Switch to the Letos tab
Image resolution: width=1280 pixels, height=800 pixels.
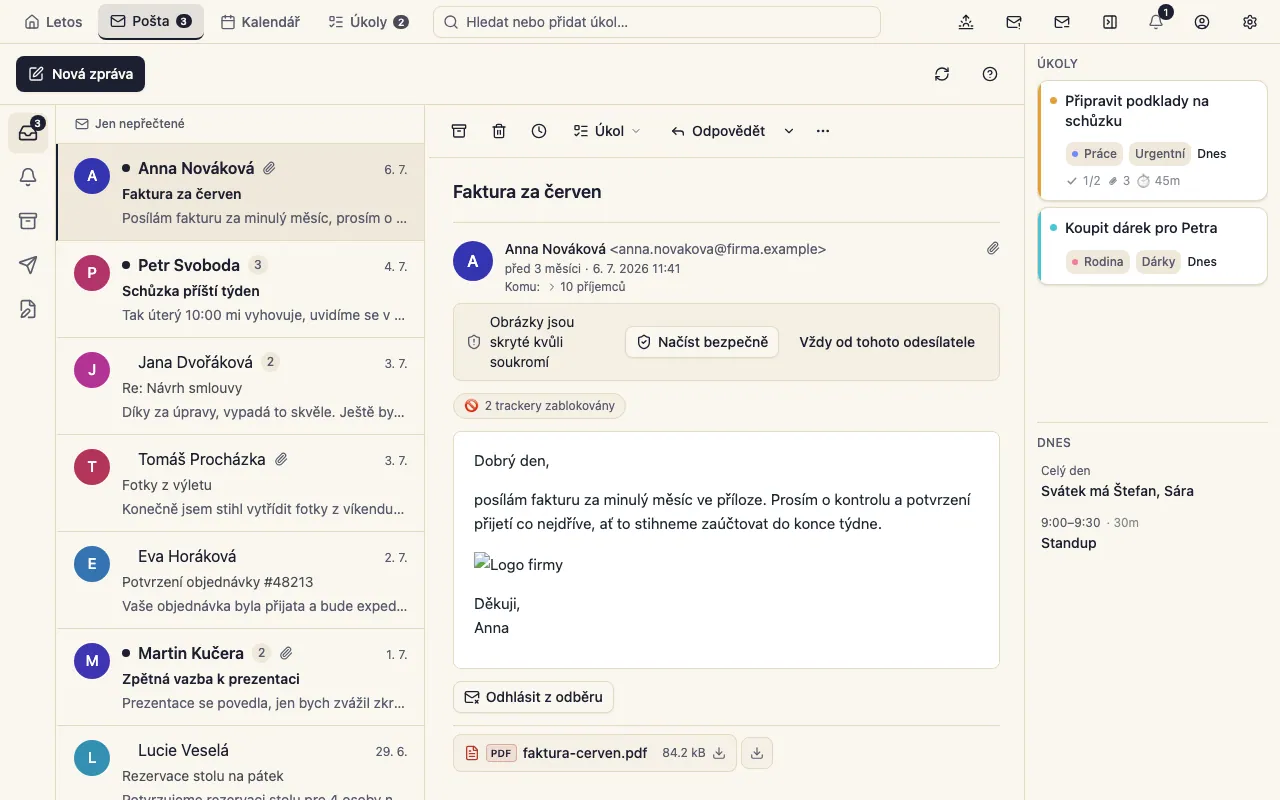tap(54, 22)
